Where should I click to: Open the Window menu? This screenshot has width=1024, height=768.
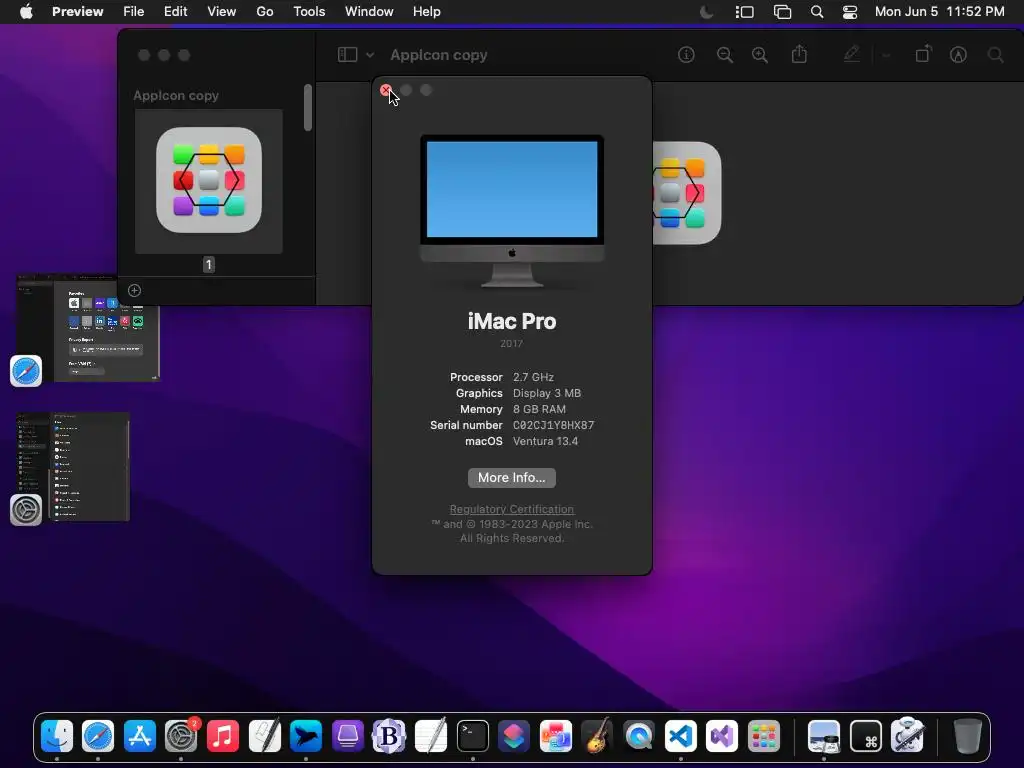coord(369,12)
